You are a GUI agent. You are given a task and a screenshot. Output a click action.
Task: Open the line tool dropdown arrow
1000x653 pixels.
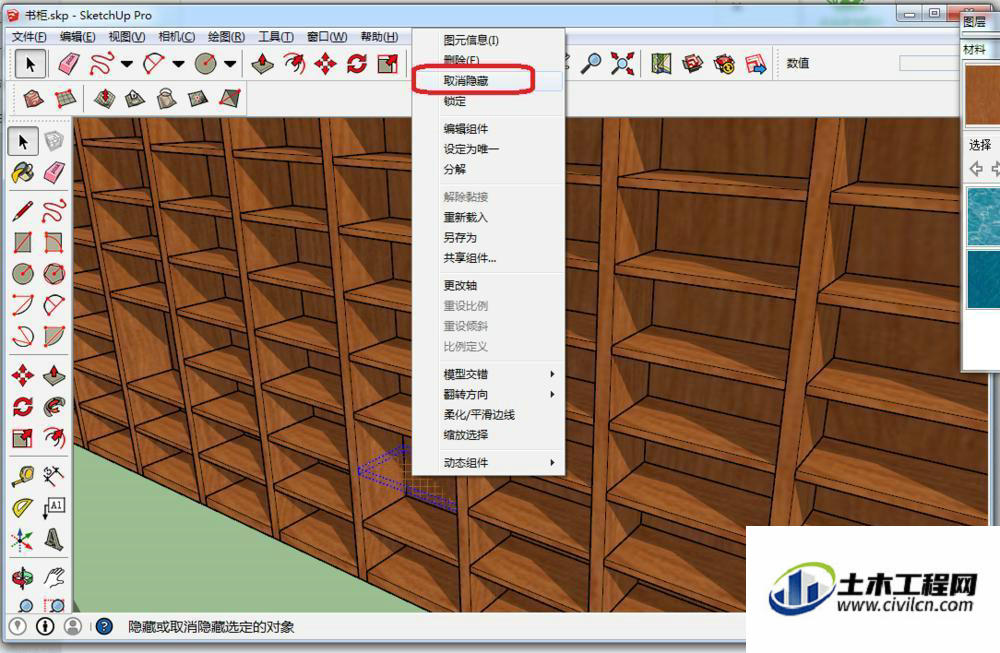click(127, 64)
